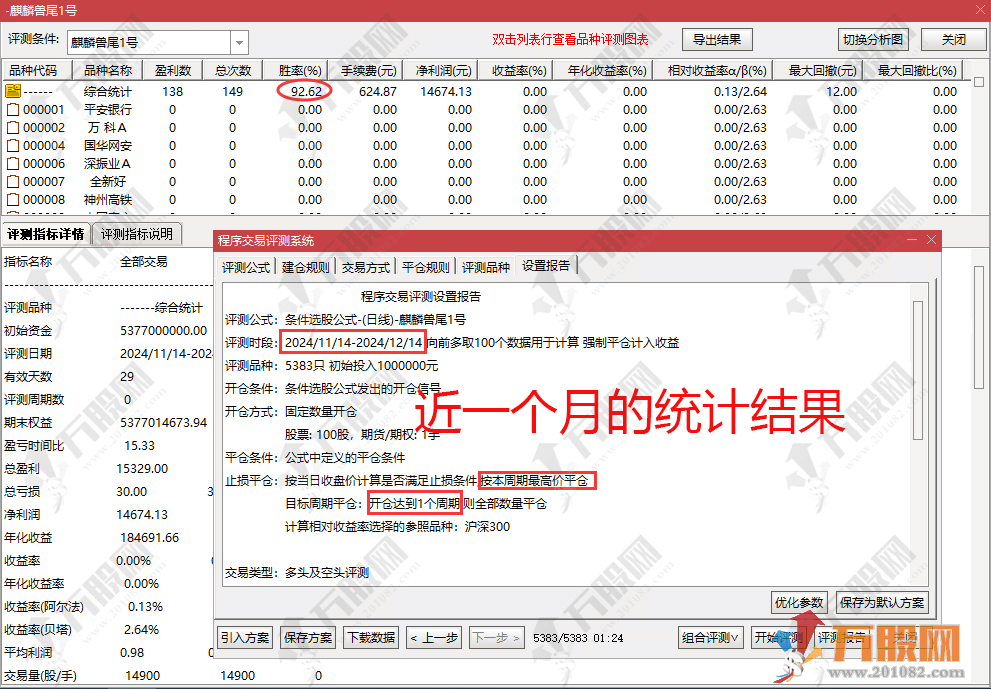Open the 评测条件 dropdown arrow
This screenshot has height=689, width=991.
tap(240, 43)
